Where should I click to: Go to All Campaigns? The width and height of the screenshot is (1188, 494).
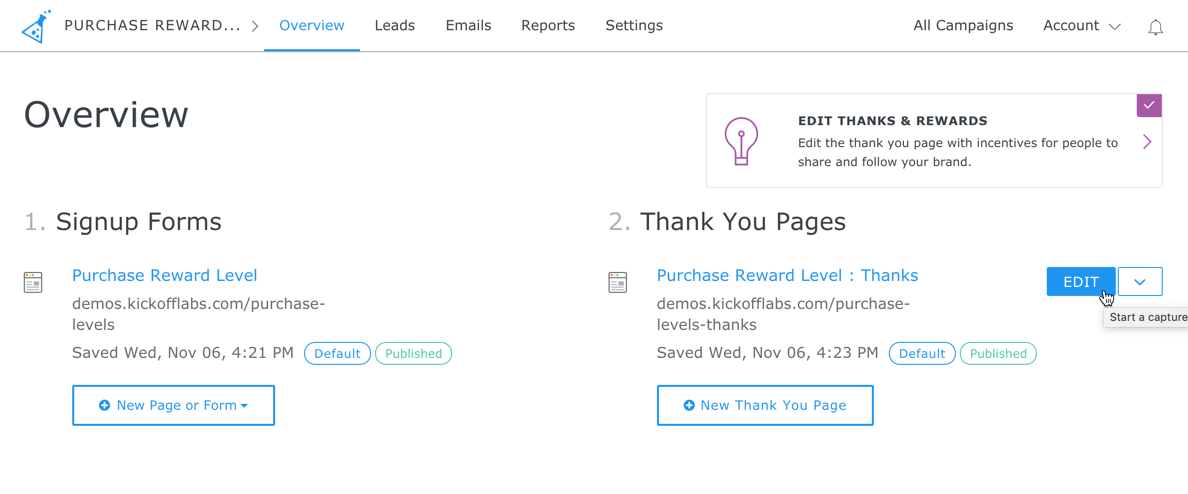coord(962,26)
